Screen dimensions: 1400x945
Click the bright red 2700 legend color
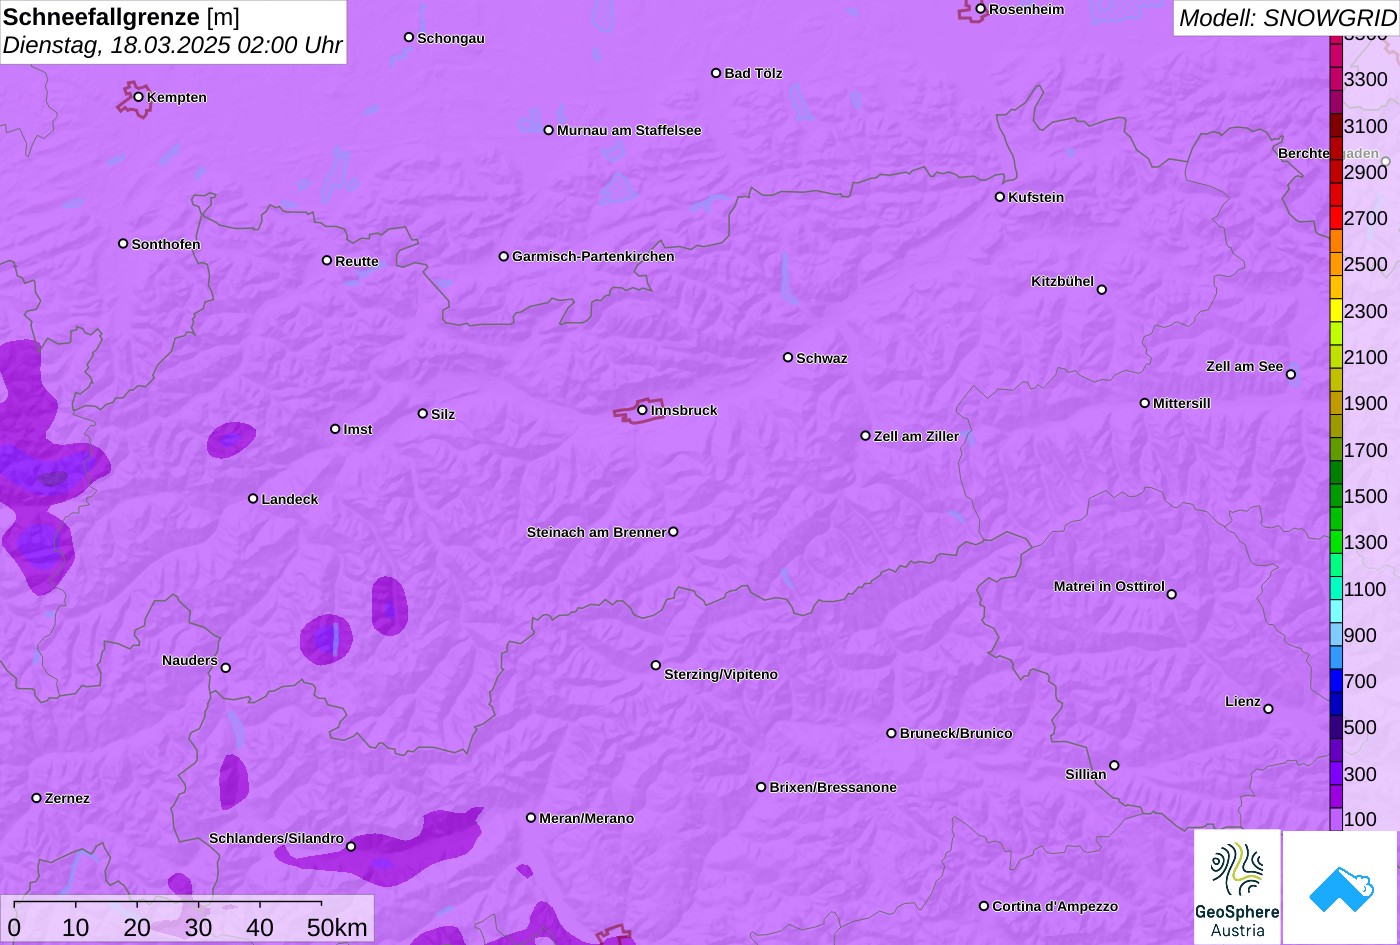(1336, 218)
